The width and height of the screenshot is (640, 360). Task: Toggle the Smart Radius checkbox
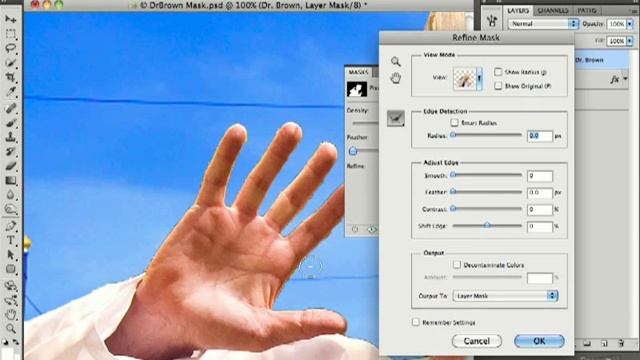coord(454,122)
